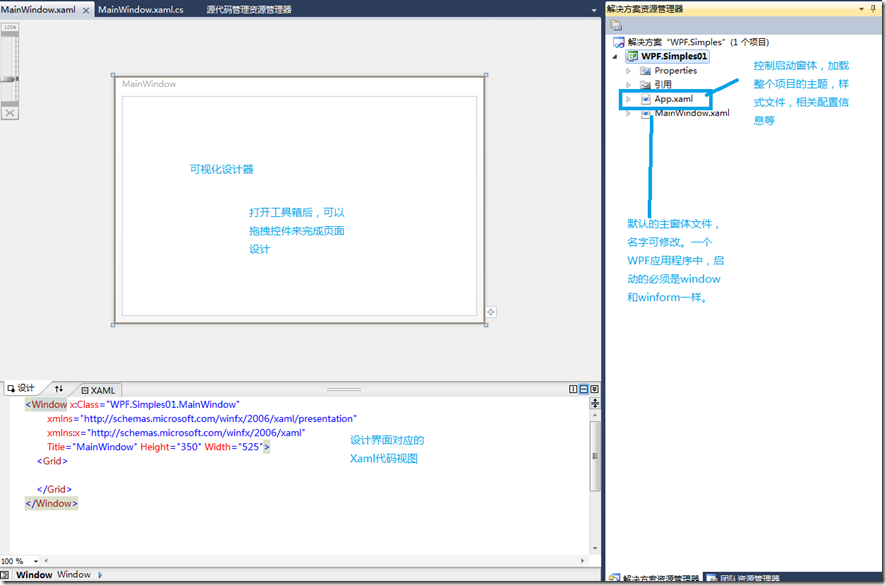Screen dimensions: 886x585
Task: Click the horizontal split icon
Action: (584, 389)
